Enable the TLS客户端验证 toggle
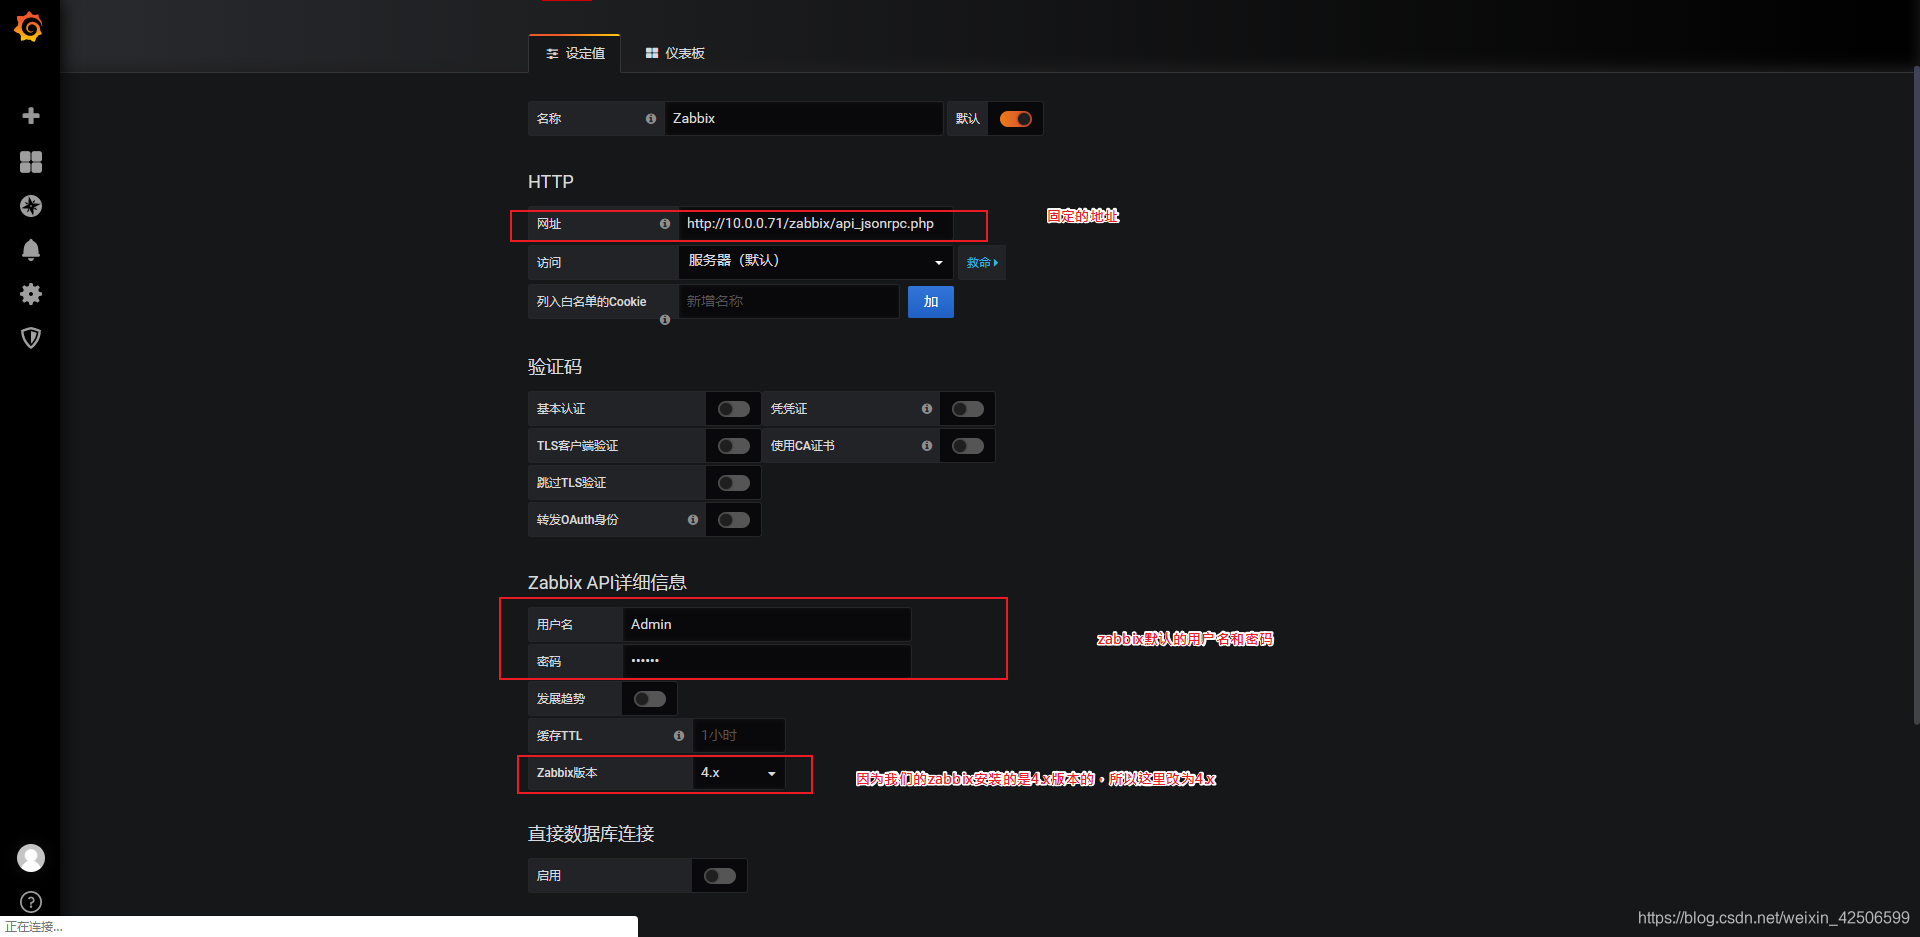 [734, 446]
